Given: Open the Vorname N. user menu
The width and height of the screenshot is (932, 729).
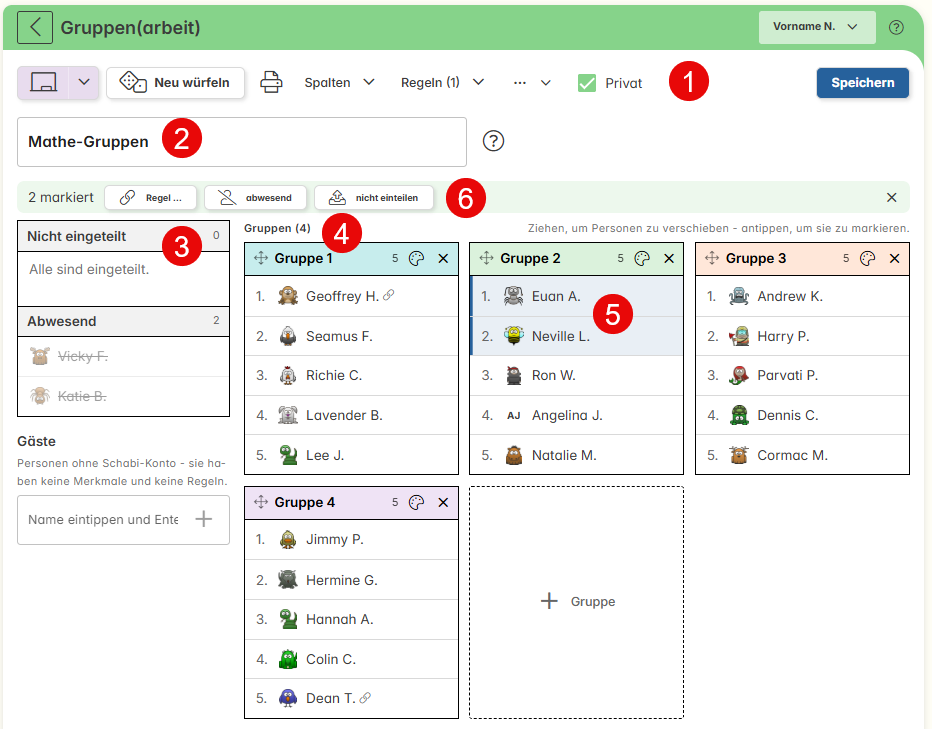Looking at the screenshot, I should [x=817, y=27].
